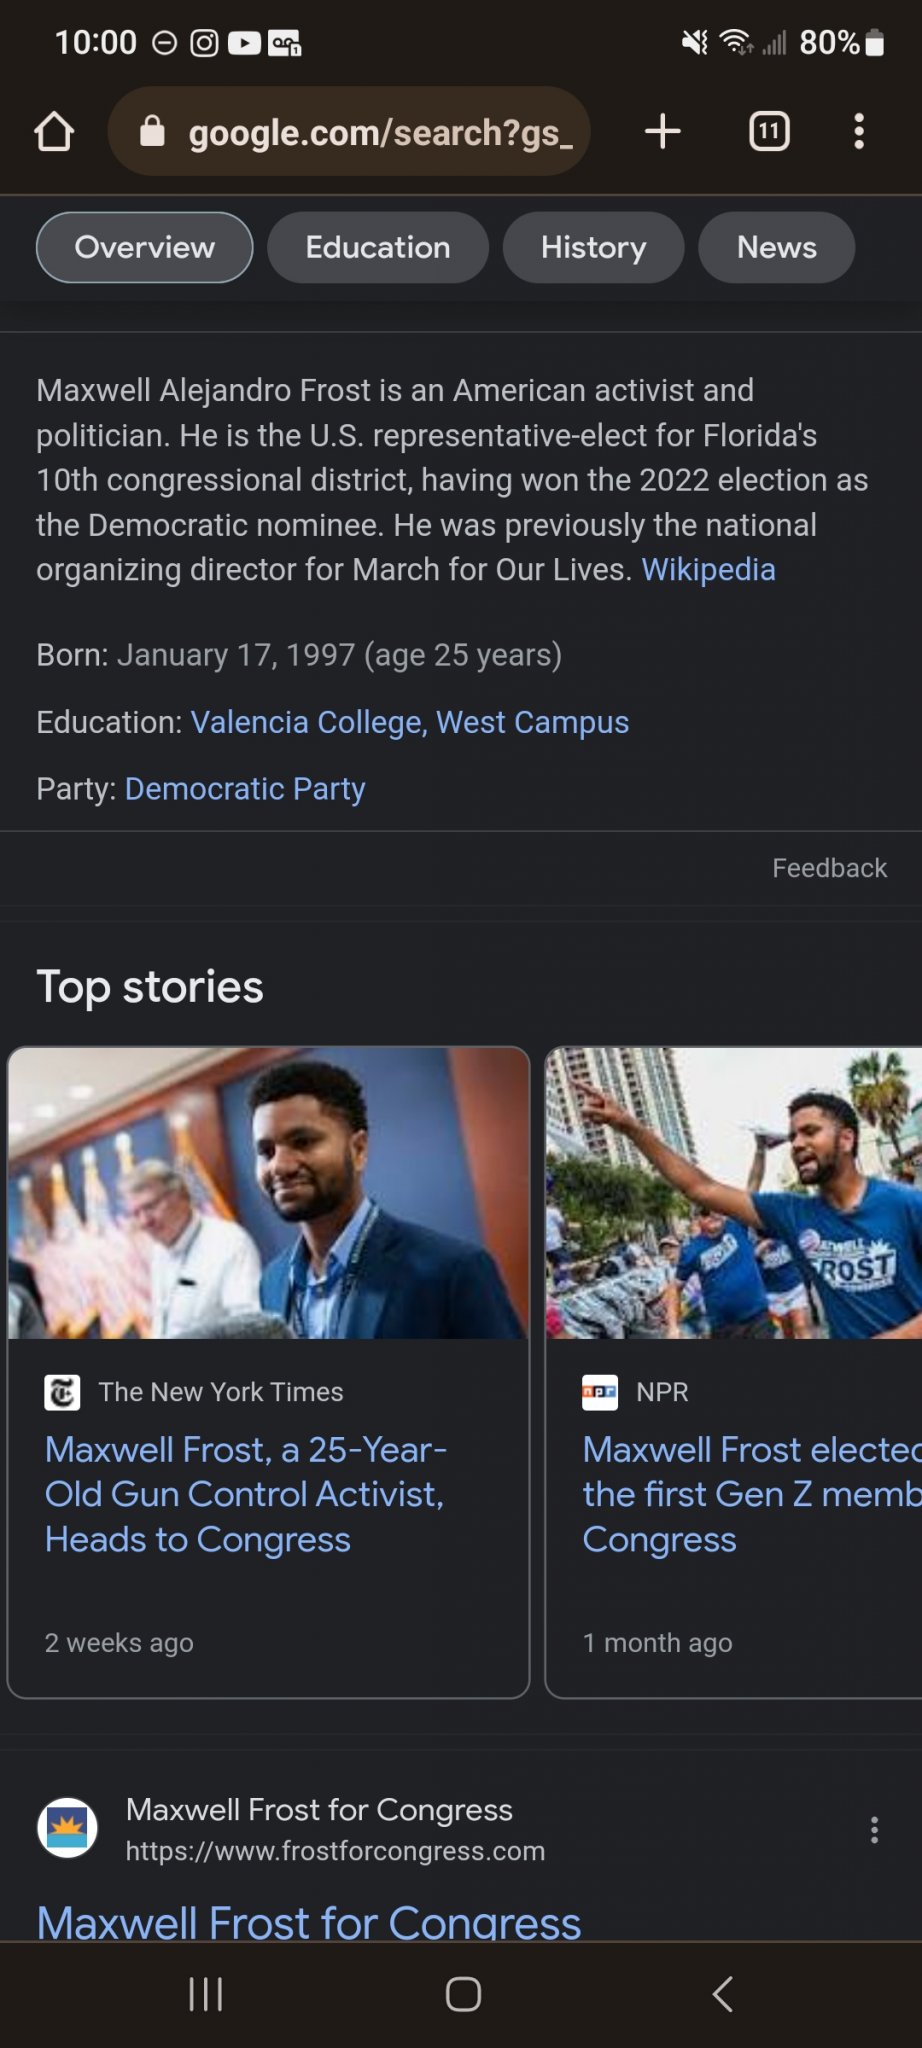Open the tab switcher showing 11 tabs
This screenshot has height=2048, width=922.
[769, 131]
